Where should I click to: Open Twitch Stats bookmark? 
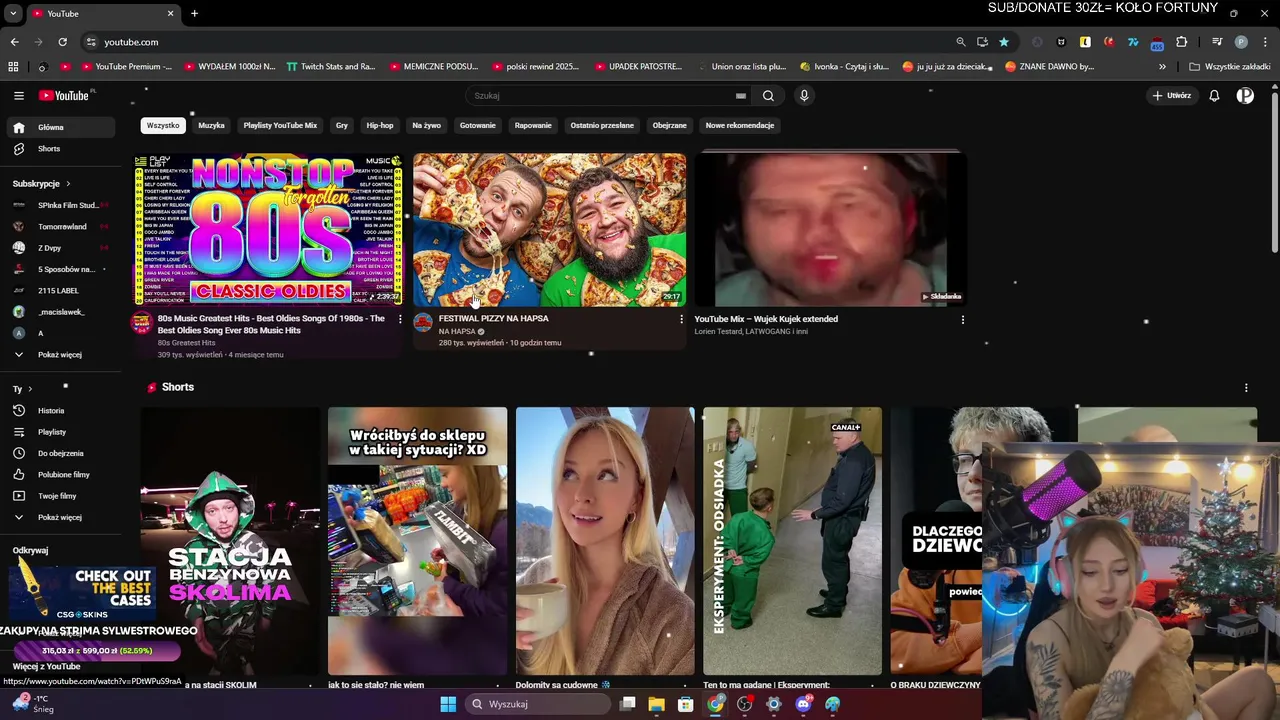330,67
